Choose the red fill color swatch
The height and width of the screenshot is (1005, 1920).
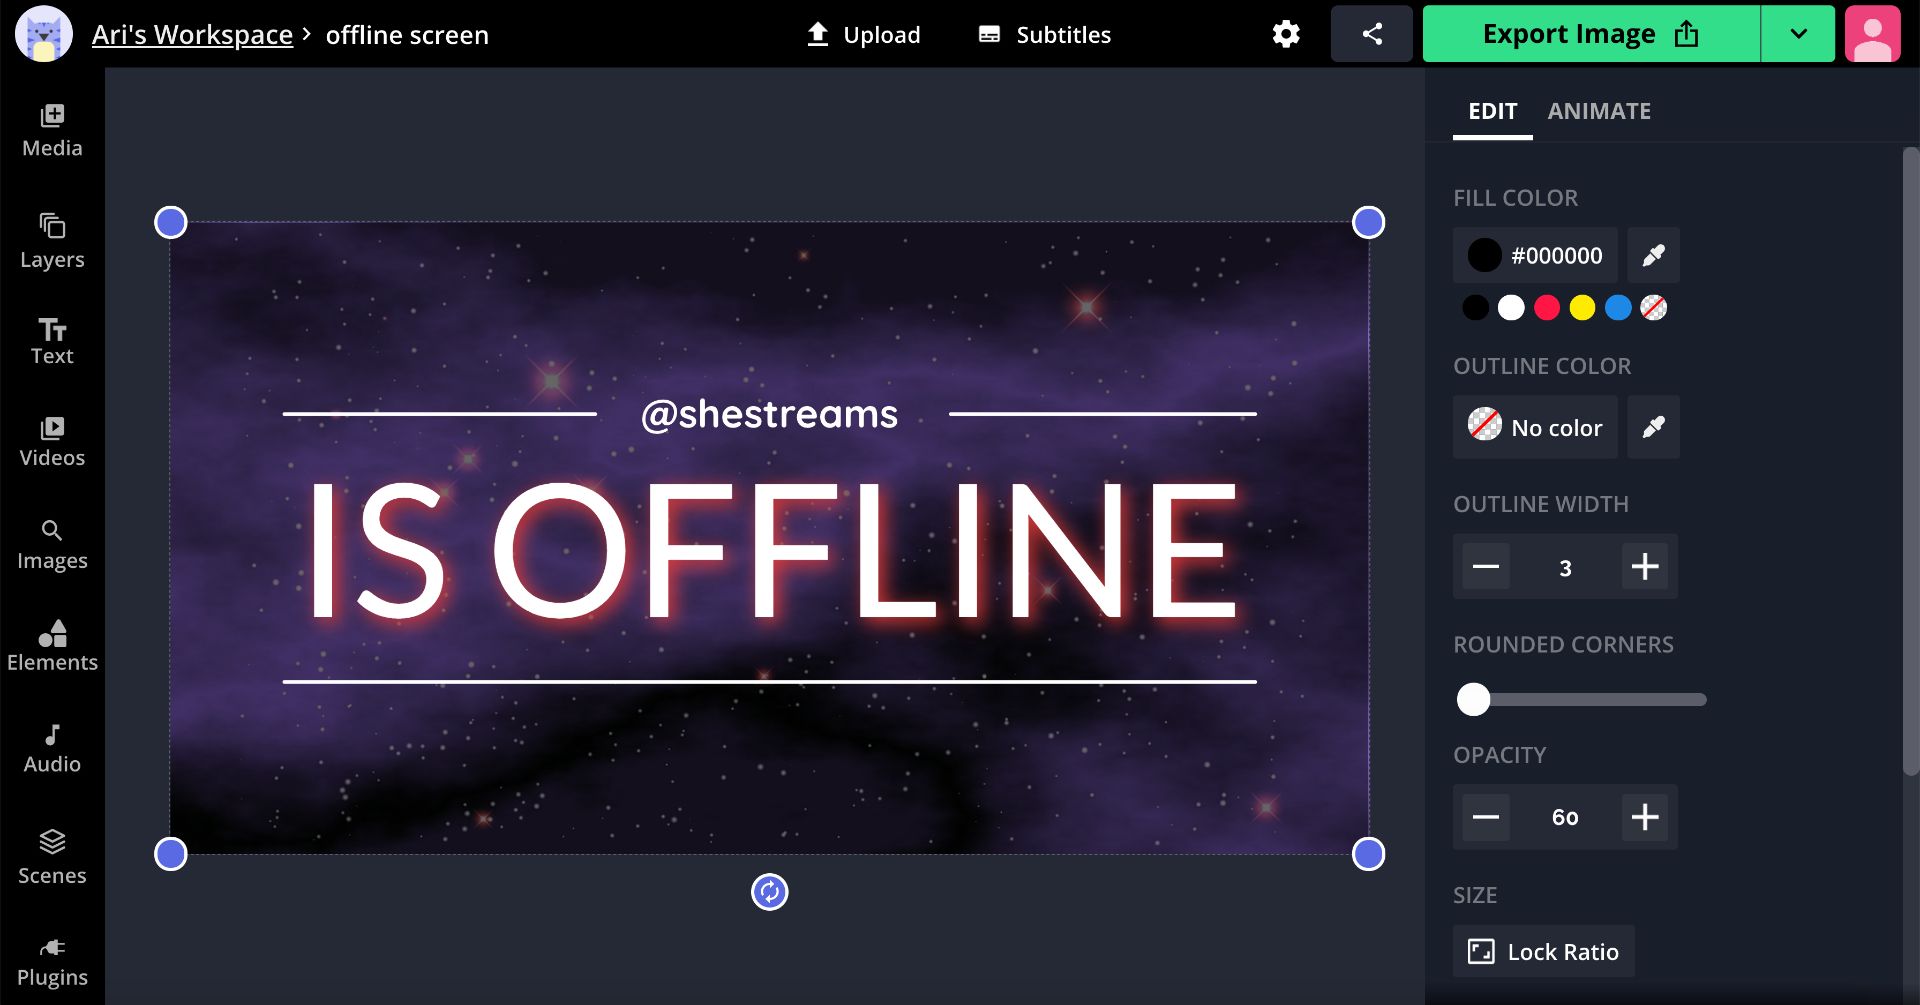coord(1546,308)
